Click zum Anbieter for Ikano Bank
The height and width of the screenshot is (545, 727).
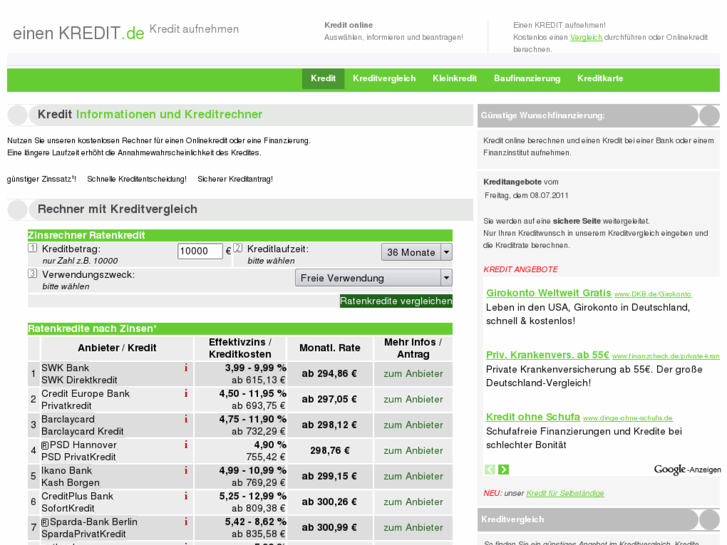click(413, 476)
